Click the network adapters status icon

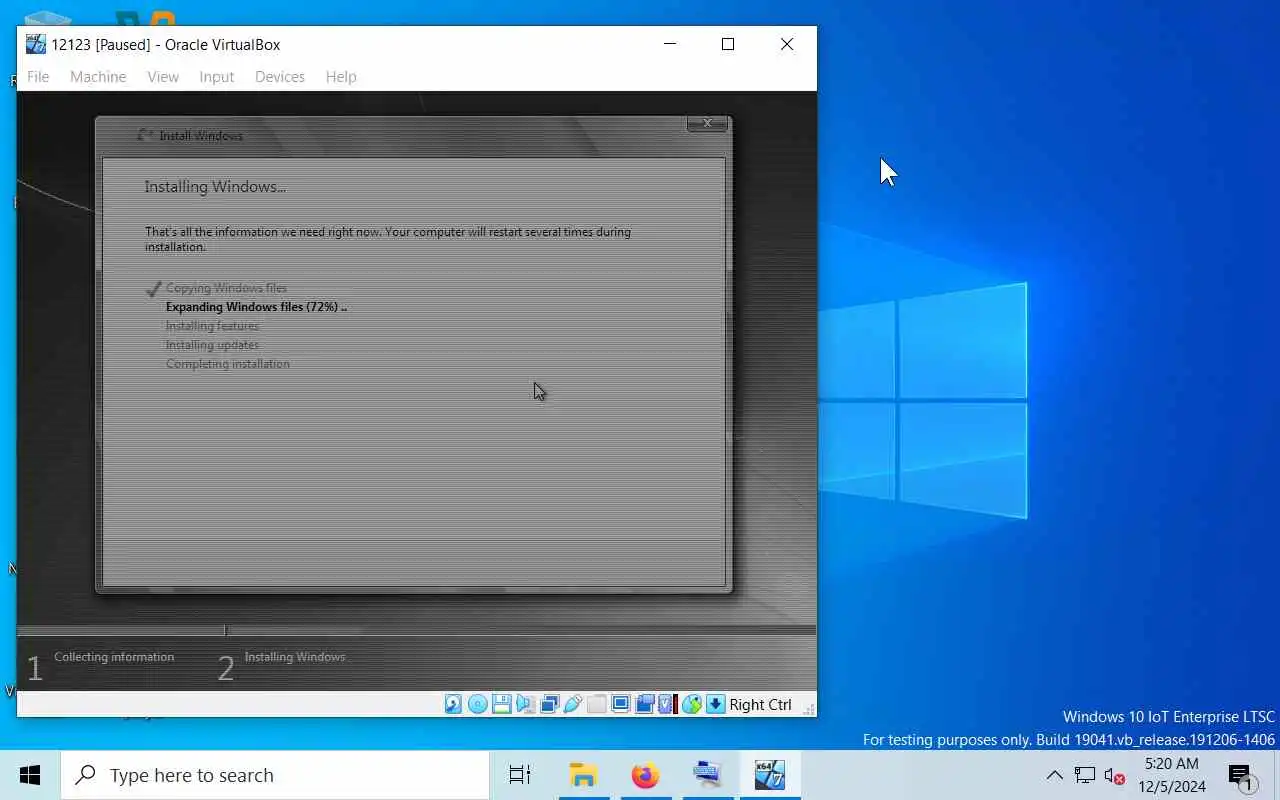coord(549,704)
